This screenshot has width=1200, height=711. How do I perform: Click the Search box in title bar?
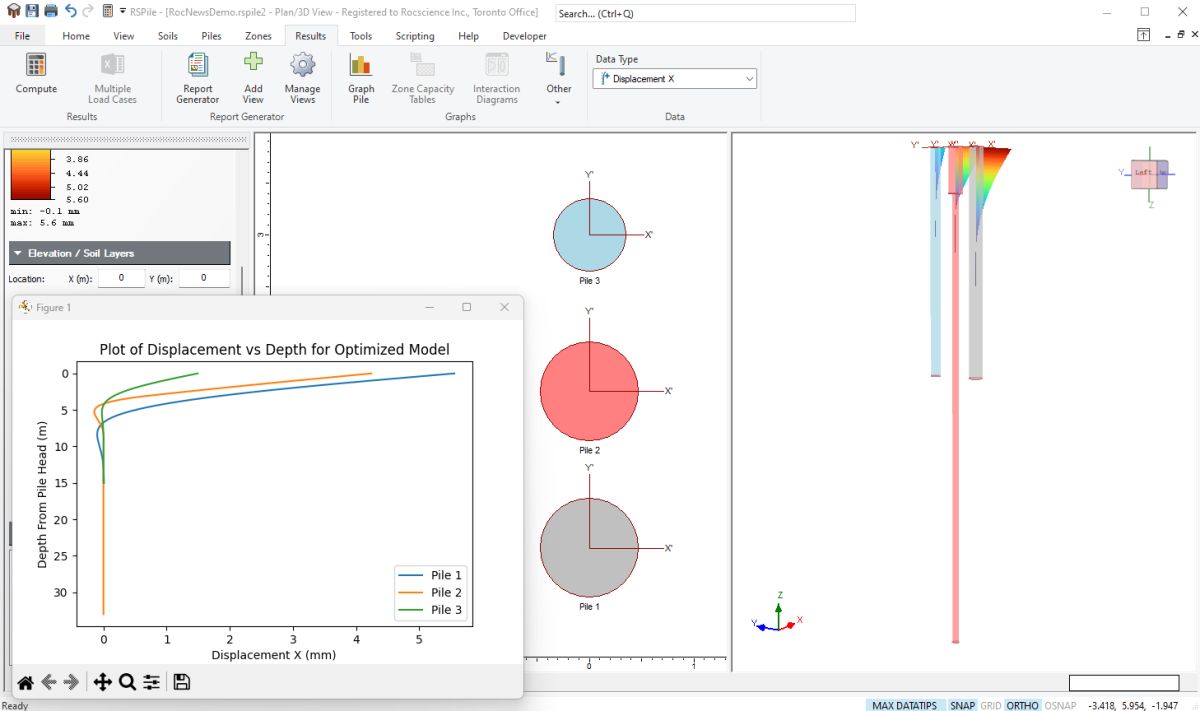[x=705, y=13]
